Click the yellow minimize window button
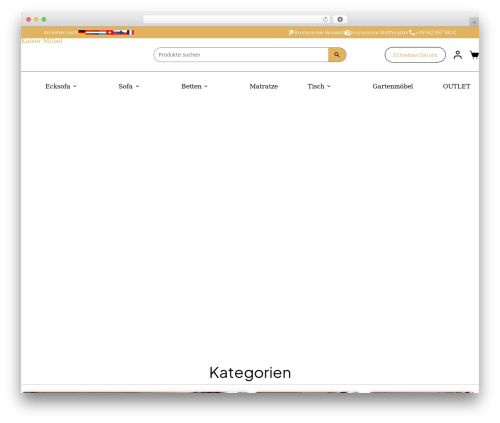The height and width of the screenshot is (423, 500). coord(36,19)
